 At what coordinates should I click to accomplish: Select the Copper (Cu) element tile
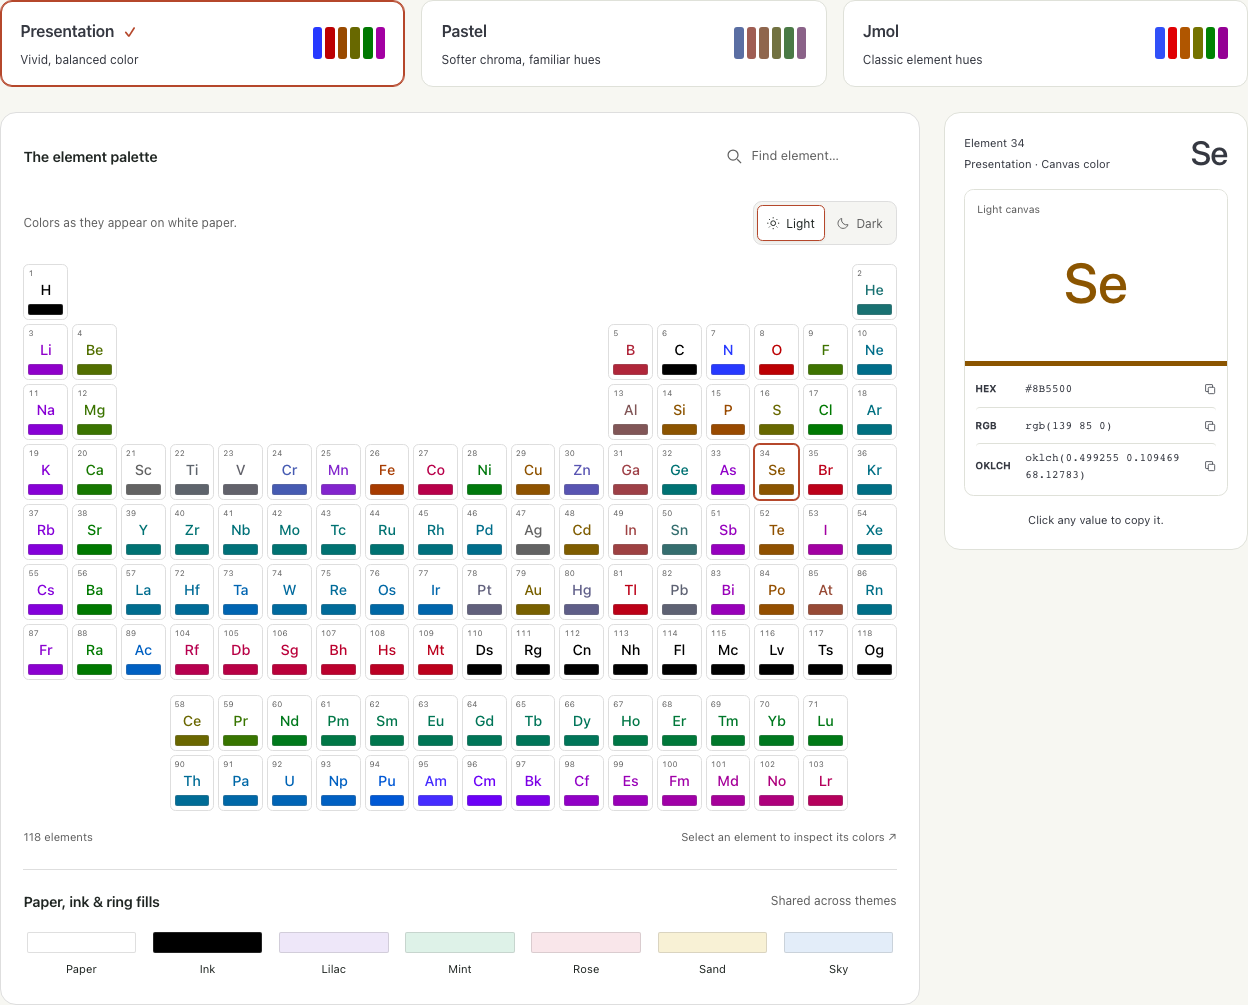(533, 471)
